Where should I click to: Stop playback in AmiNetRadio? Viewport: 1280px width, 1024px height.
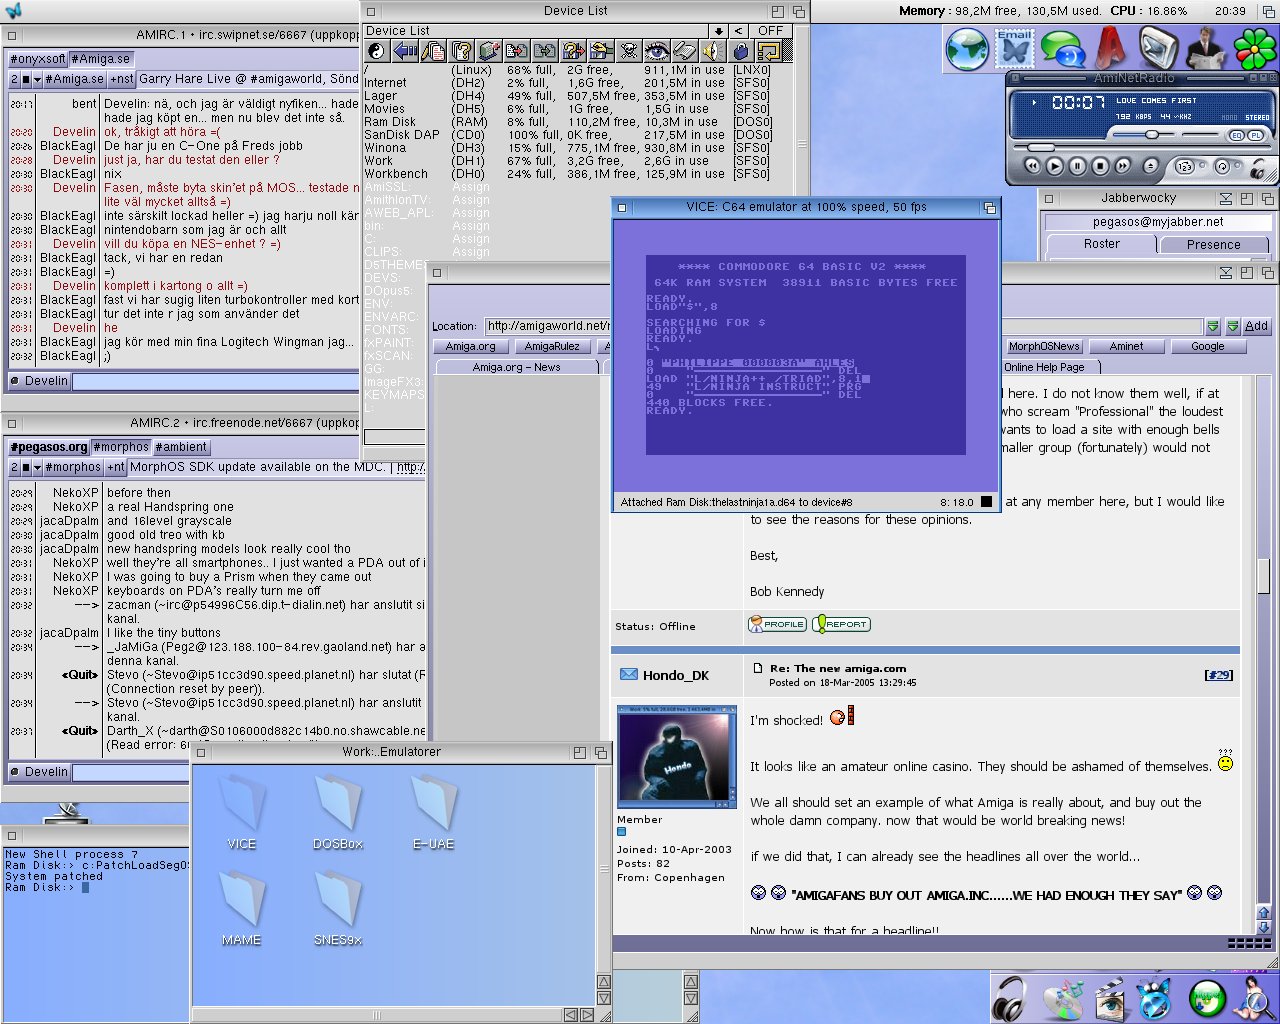1100,166
